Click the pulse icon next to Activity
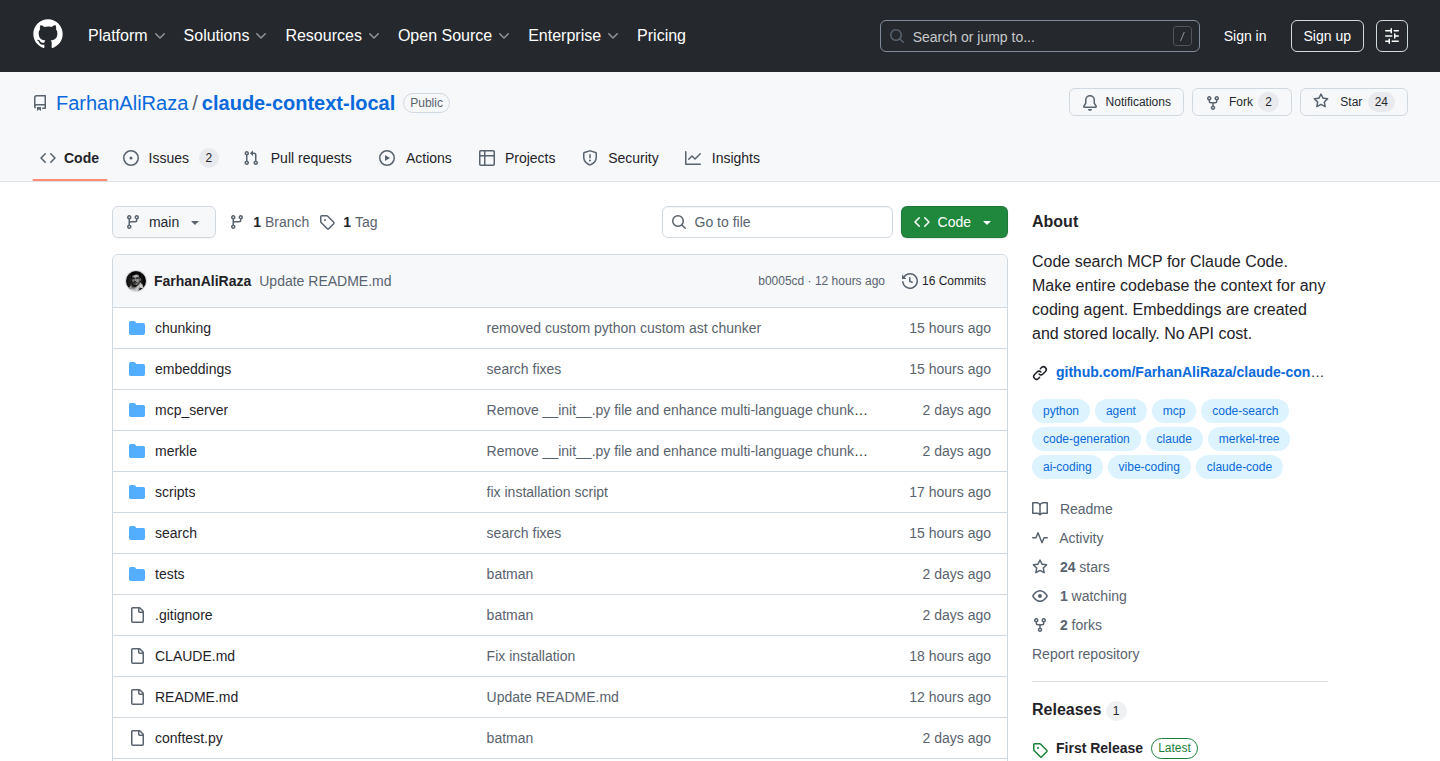Screen dimensions: 1440x761 (1040, 538)
